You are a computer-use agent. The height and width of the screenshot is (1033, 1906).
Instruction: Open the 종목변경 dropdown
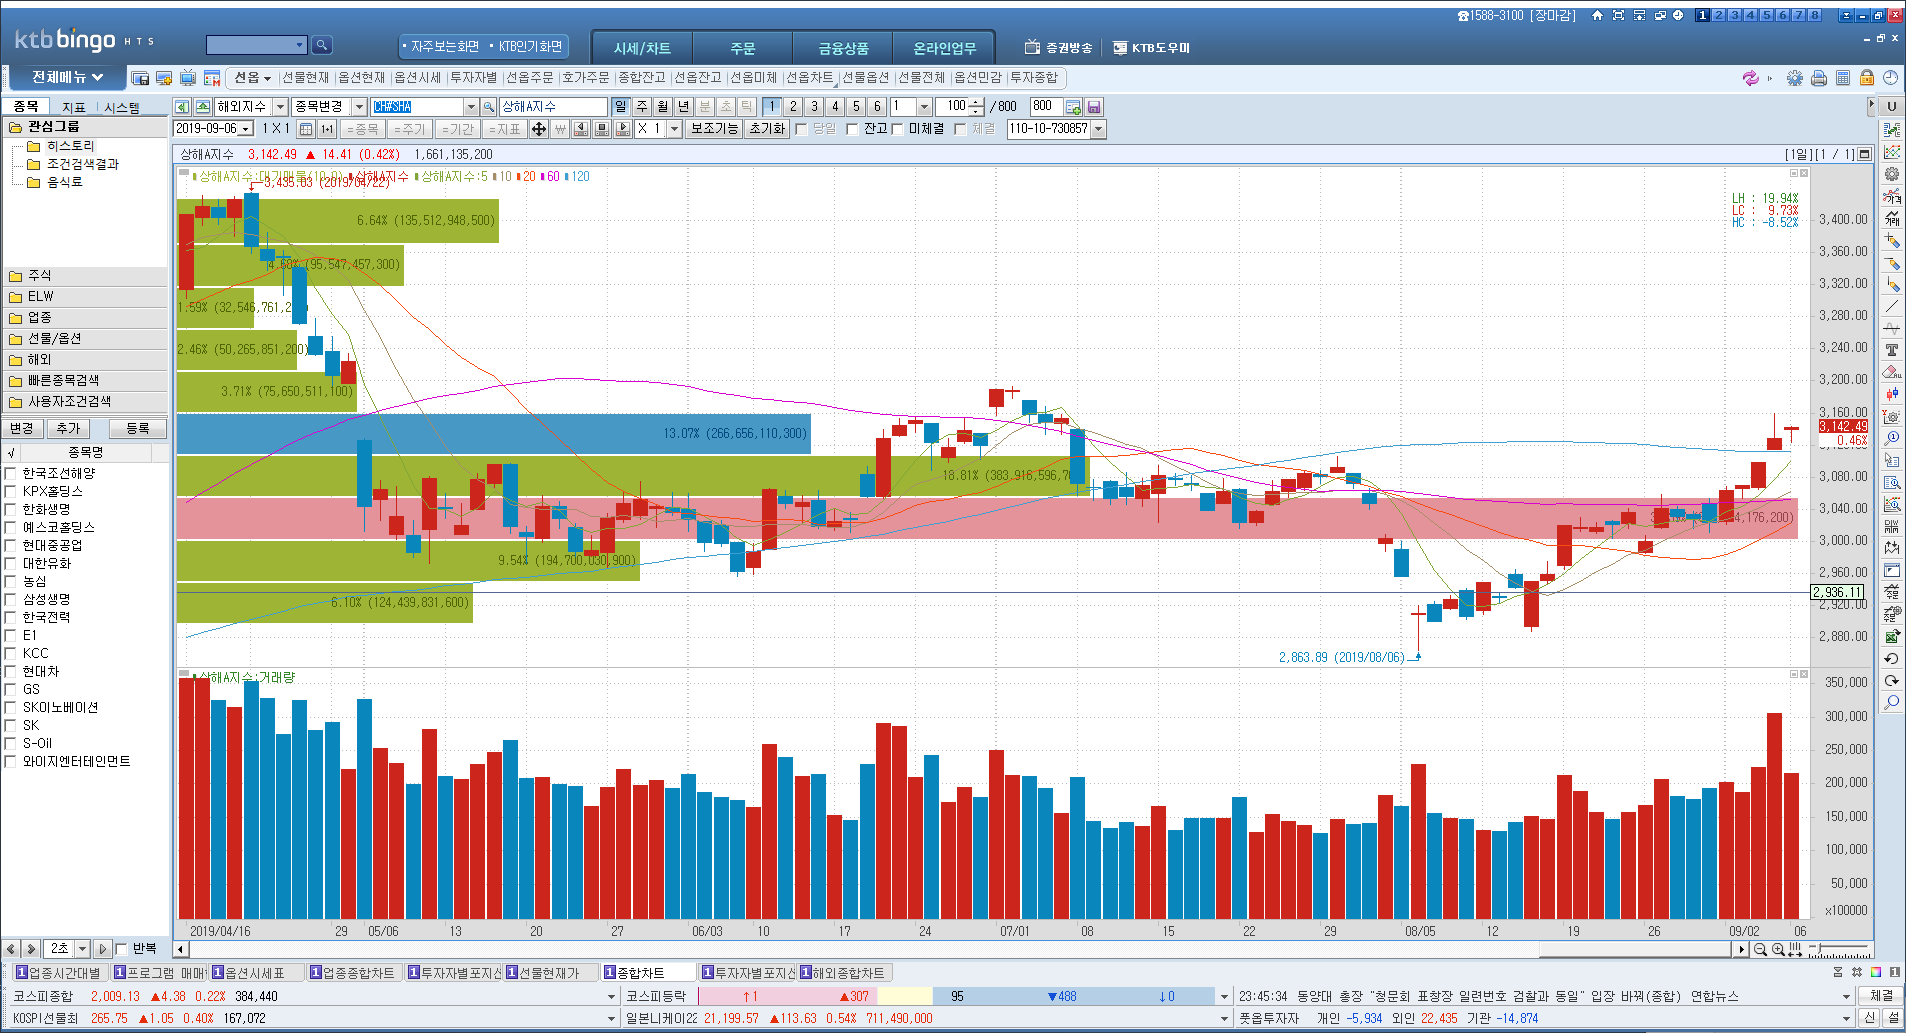(359, 106)
